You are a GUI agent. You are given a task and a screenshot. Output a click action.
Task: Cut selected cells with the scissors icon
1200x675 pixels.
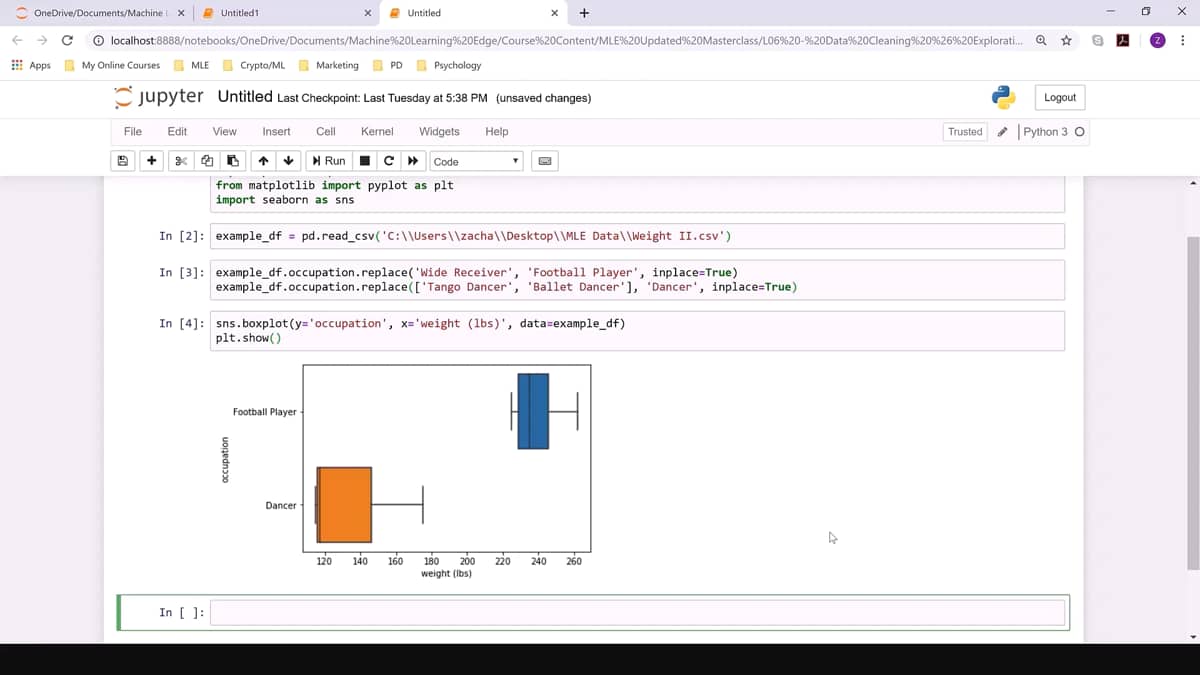181,161
